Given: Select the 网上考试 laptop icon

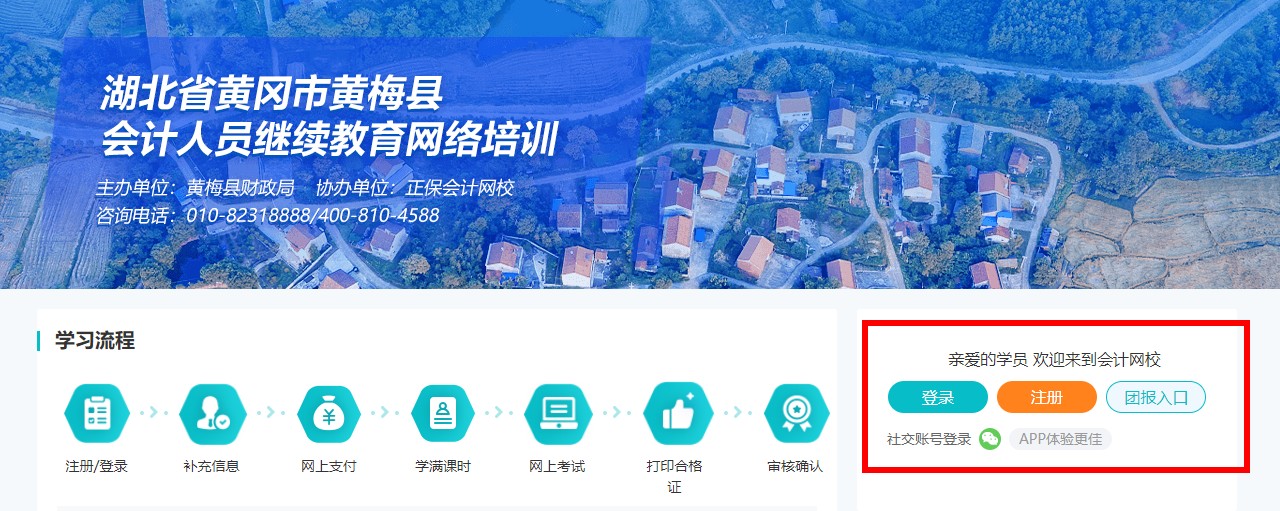Looking at the screenshot, I should click(x=557, y=414).
